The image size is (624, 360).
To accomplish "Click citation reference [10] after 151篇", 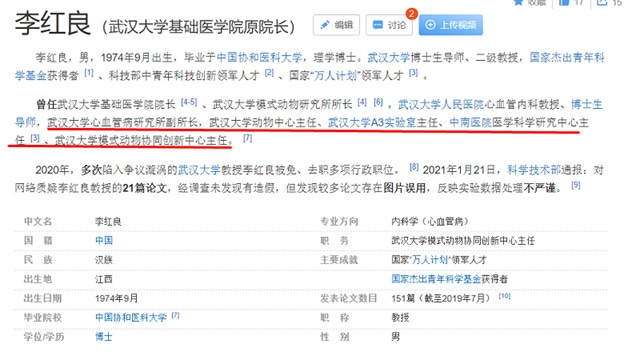I will coord(505,296).
